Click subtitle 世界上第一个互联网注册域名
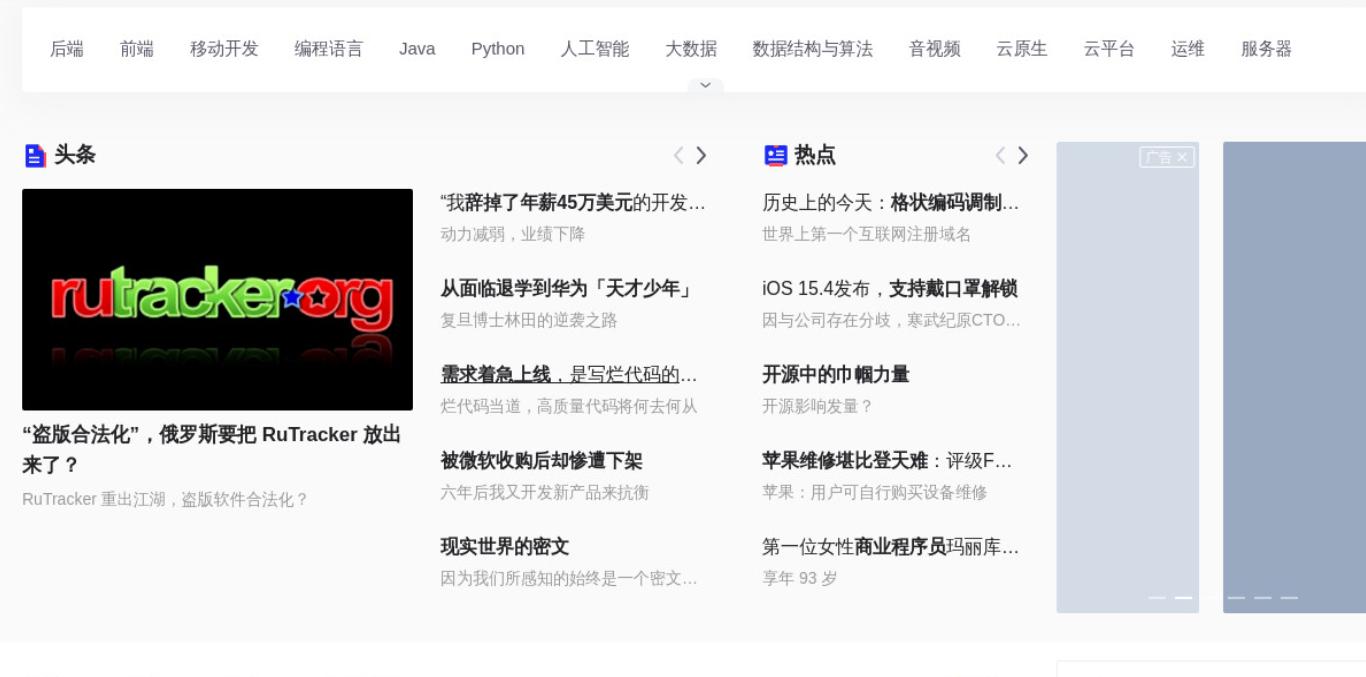Viewport: 1366px width, 677px height. (x=867, y=234)
